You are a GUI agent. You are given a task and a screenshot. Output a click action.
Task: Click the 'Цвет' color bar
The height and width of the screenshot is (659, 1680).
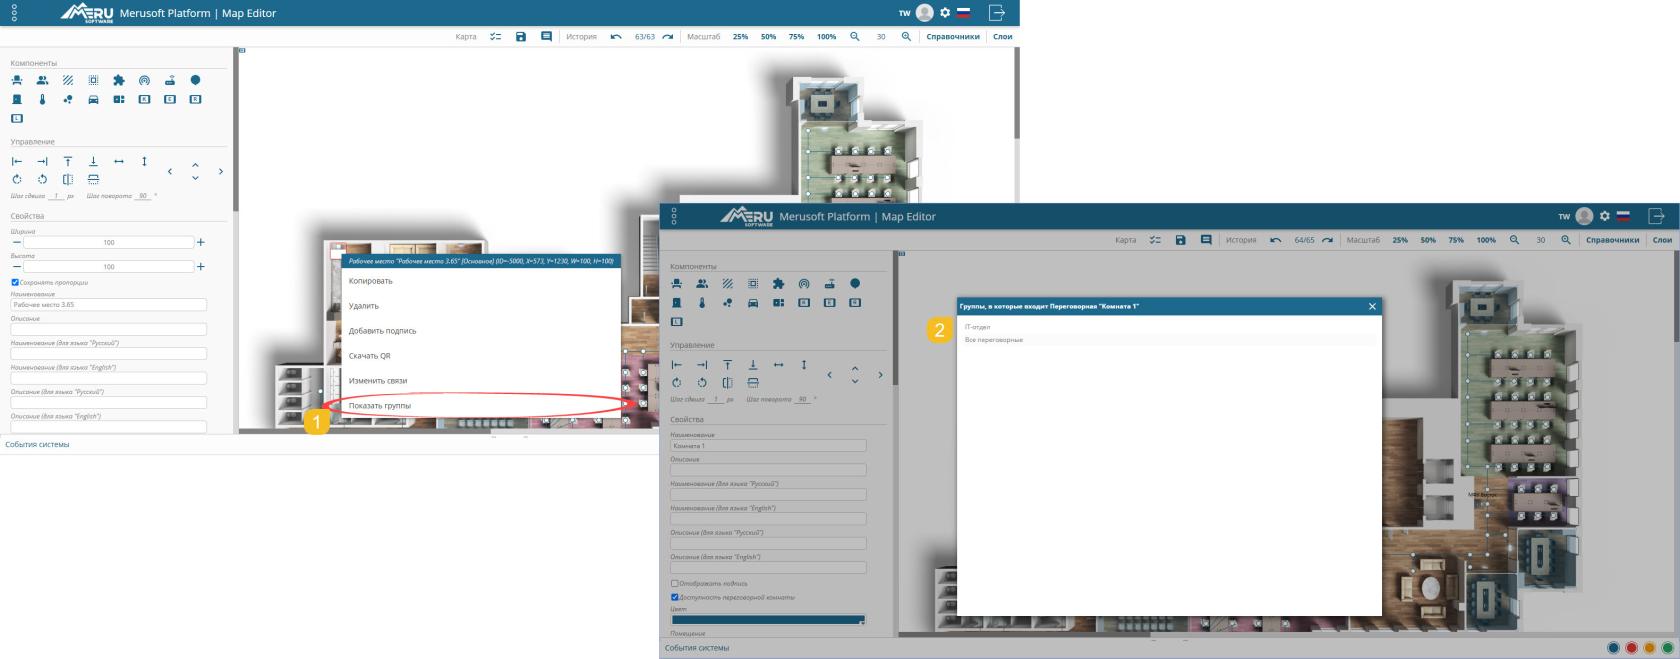[x=767, y=620]
